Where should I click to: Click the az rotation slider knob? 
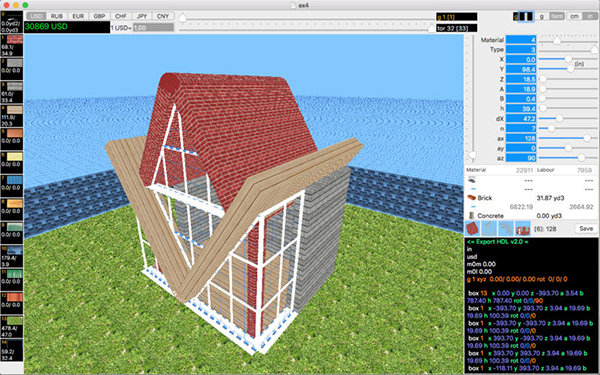[x=582, y=158]
